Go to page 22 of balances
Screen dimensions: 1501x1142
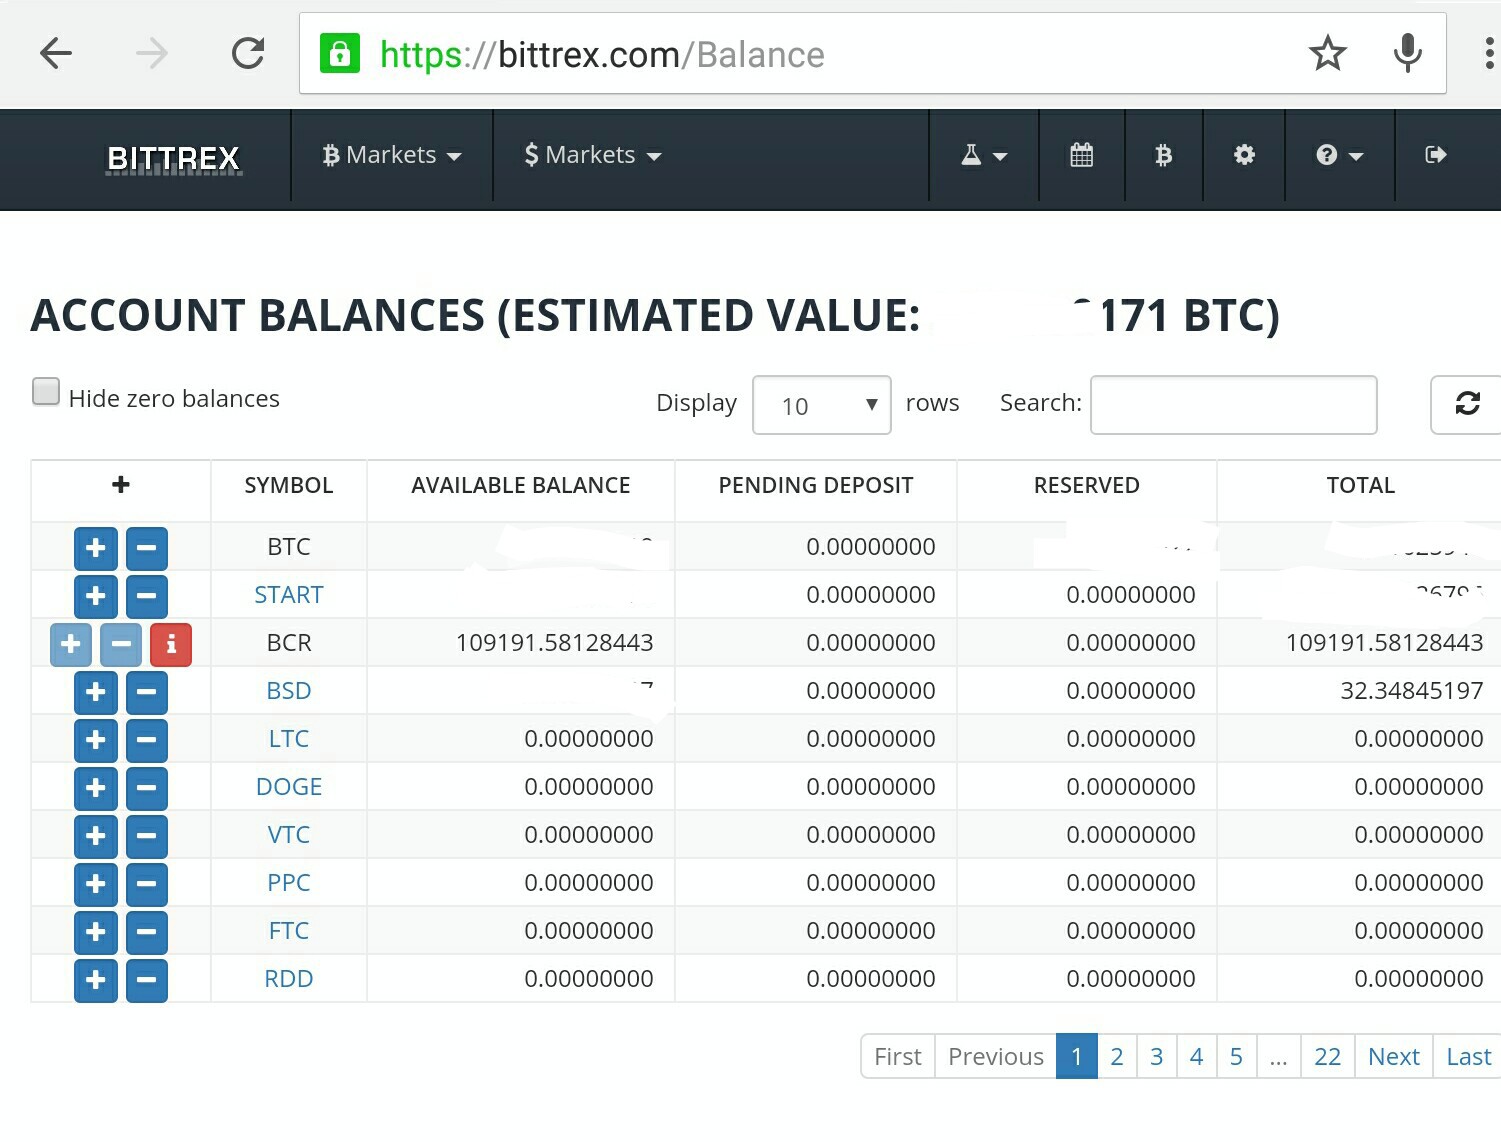click(1328, 1056)
